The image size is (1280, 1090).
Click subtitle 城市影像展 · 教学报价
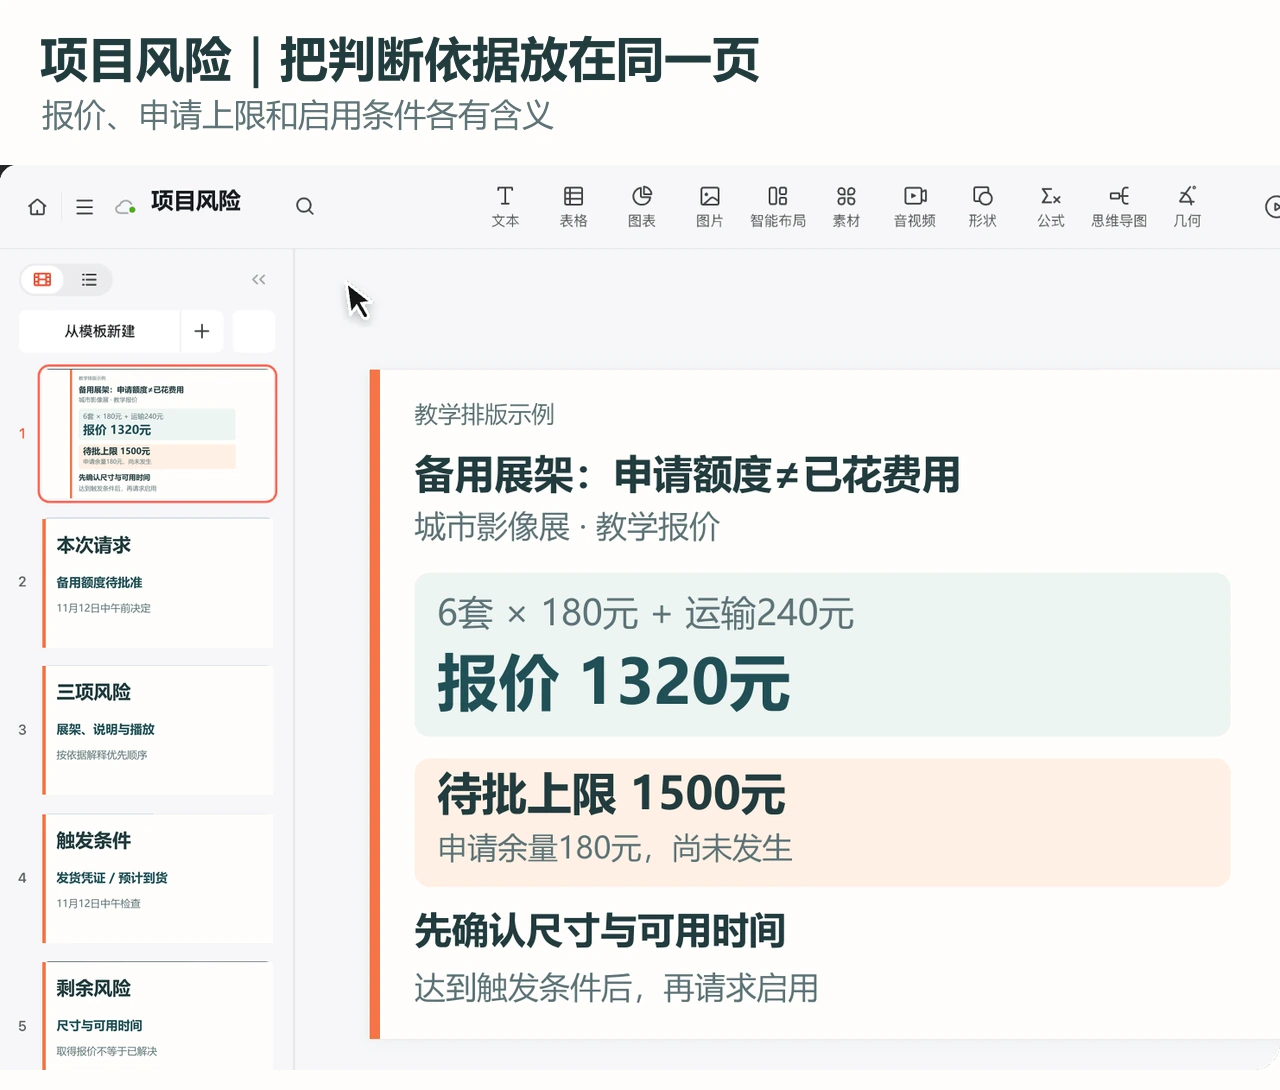(x=567, y=527)
